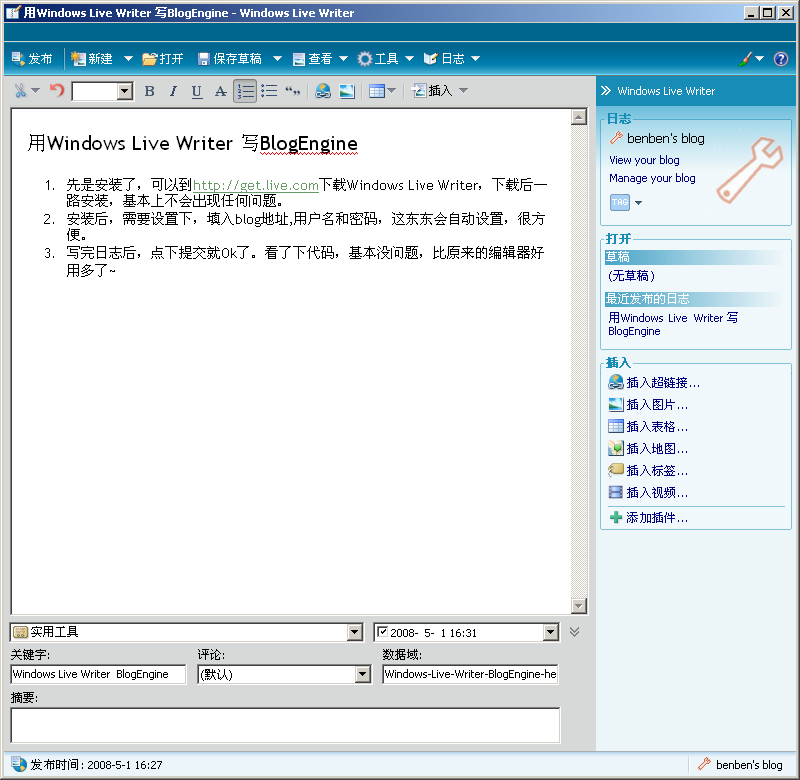Click the scissors cut icon

20,91
